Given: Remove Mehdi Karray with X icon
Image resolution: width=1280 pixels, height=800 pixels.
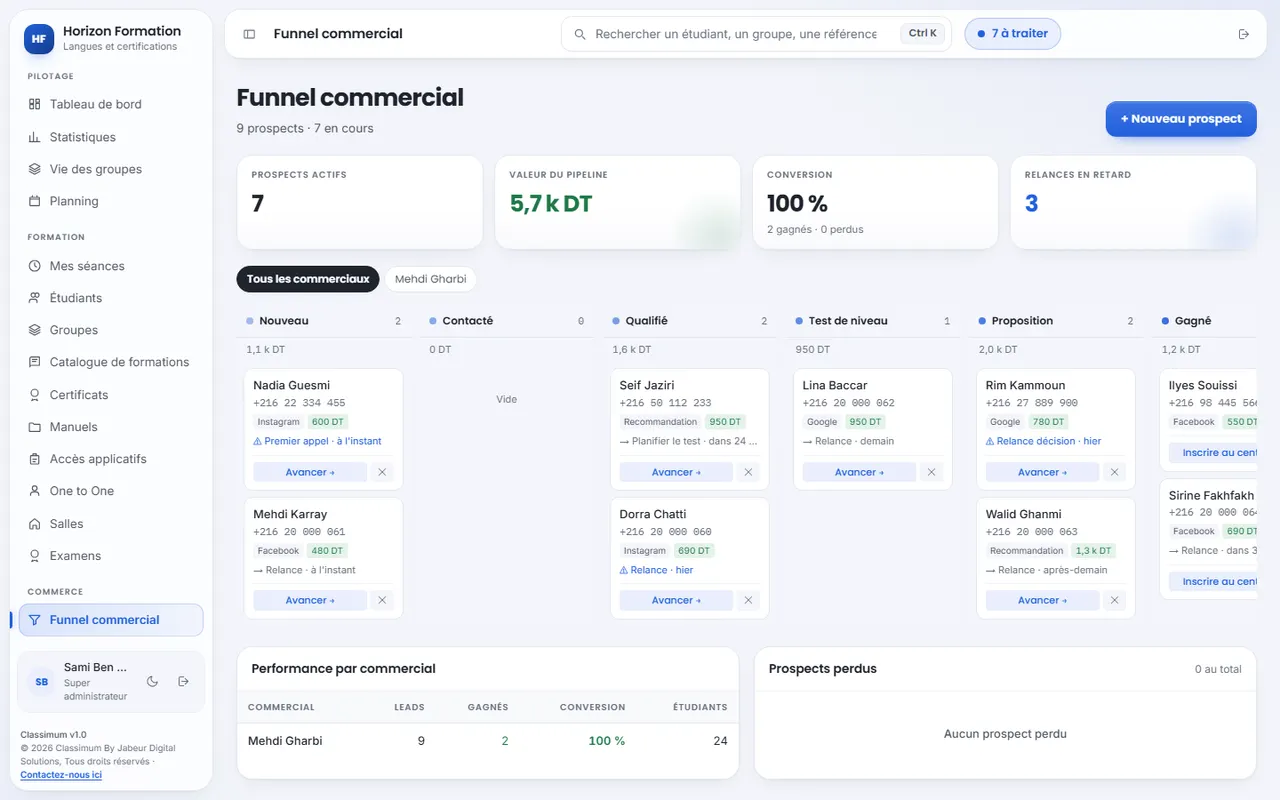Looking at the screenshot, I should 382,600.
